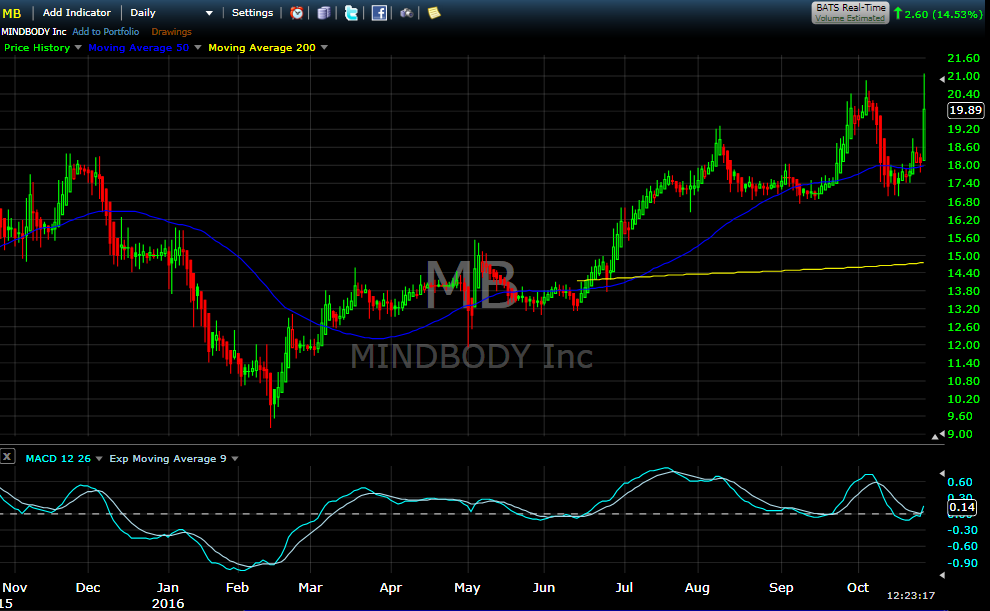The width and height of the screenshot is (990, 611).
Task: Share chart via Facebook icon
Action: [379, 13]
